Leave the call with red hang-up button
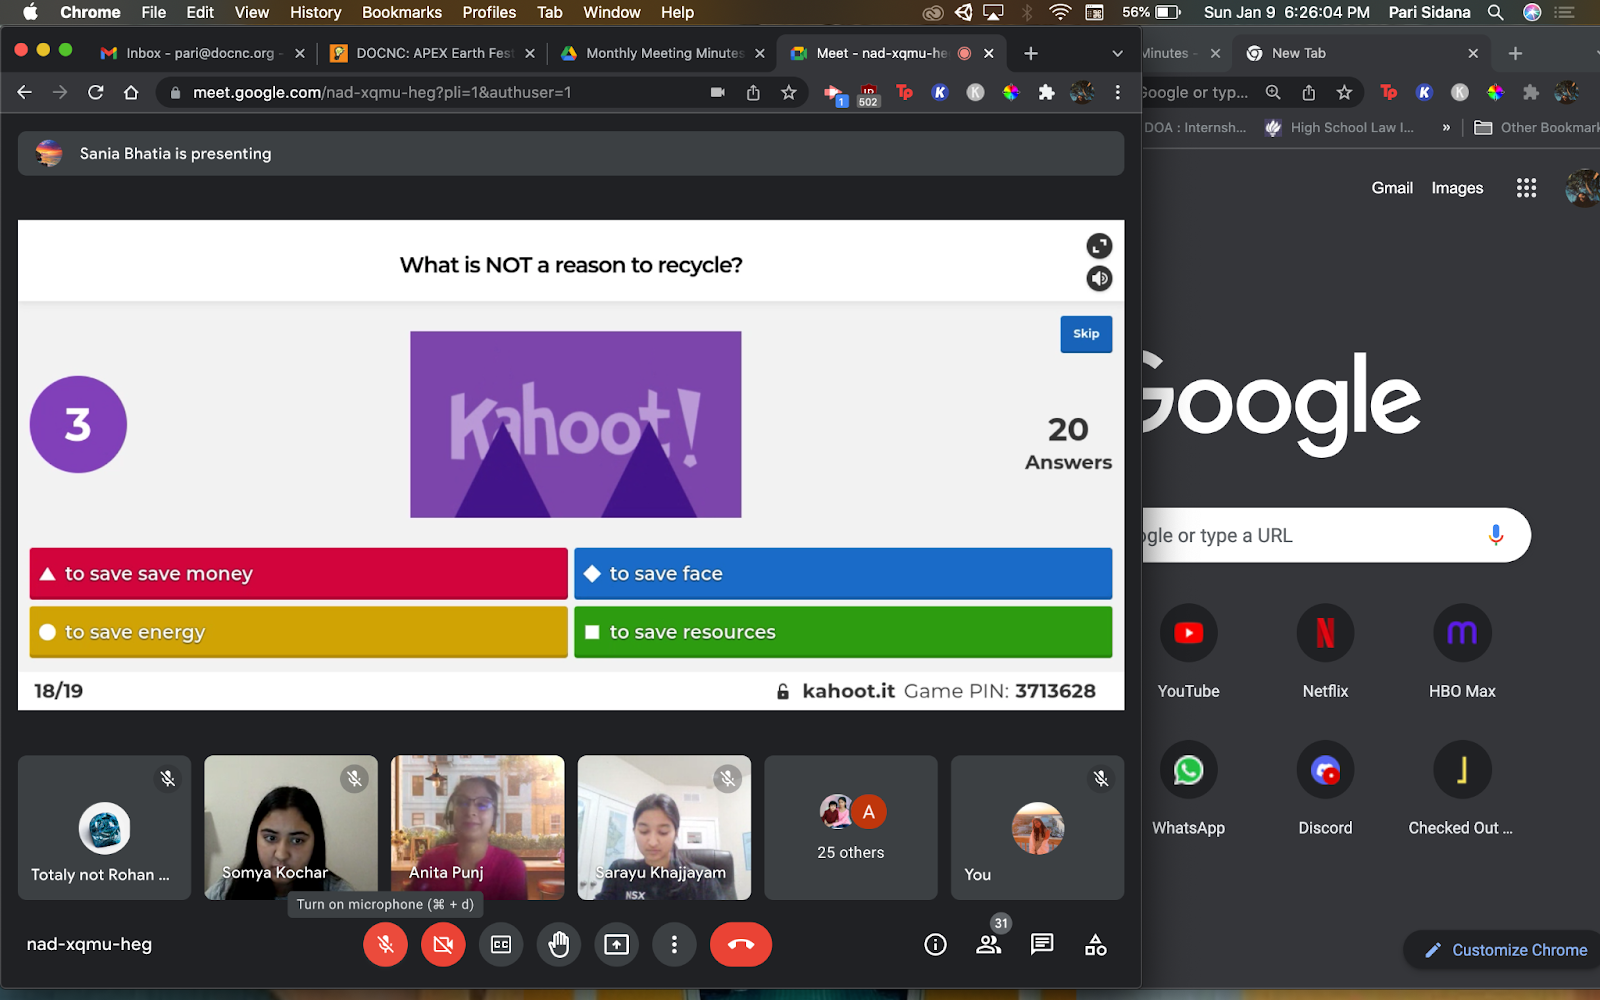Viewport: 1600px width, 1000px height. coord(741,944)
